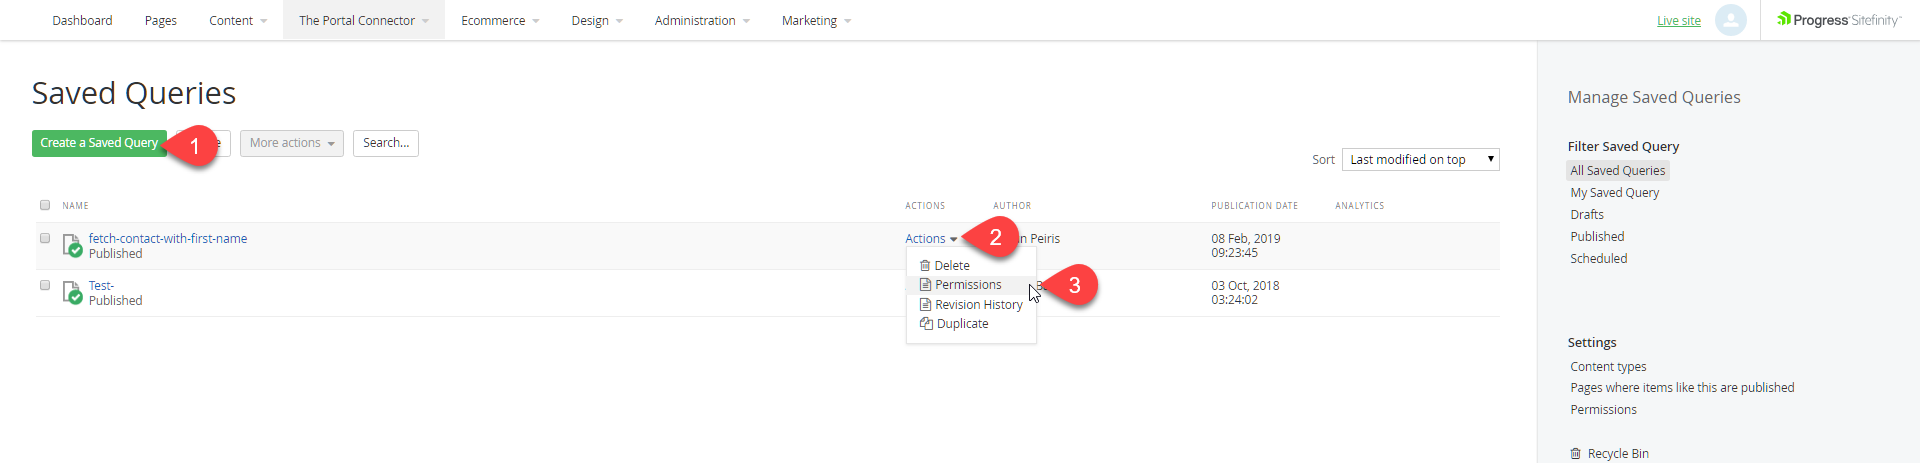This screenshot has height=463, width=1920.
Task: Open the Live site link
Action: tap(1679, 21)
